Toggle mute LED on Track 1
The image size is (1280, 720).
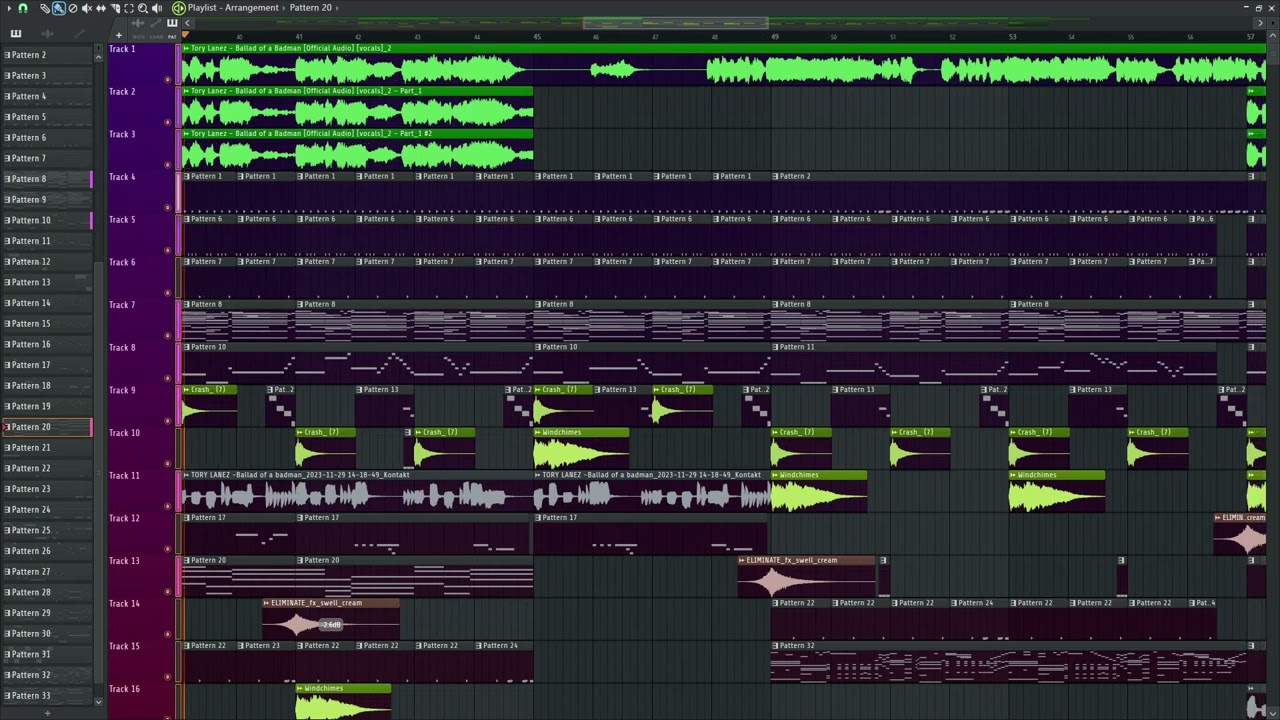coord(168,79)
